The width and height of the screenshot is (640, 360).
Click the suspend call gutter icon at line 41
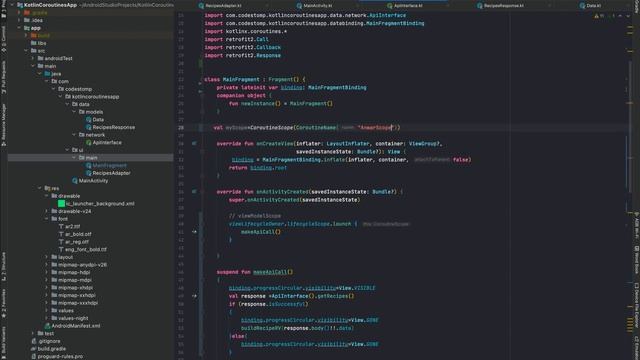[194, 232]
